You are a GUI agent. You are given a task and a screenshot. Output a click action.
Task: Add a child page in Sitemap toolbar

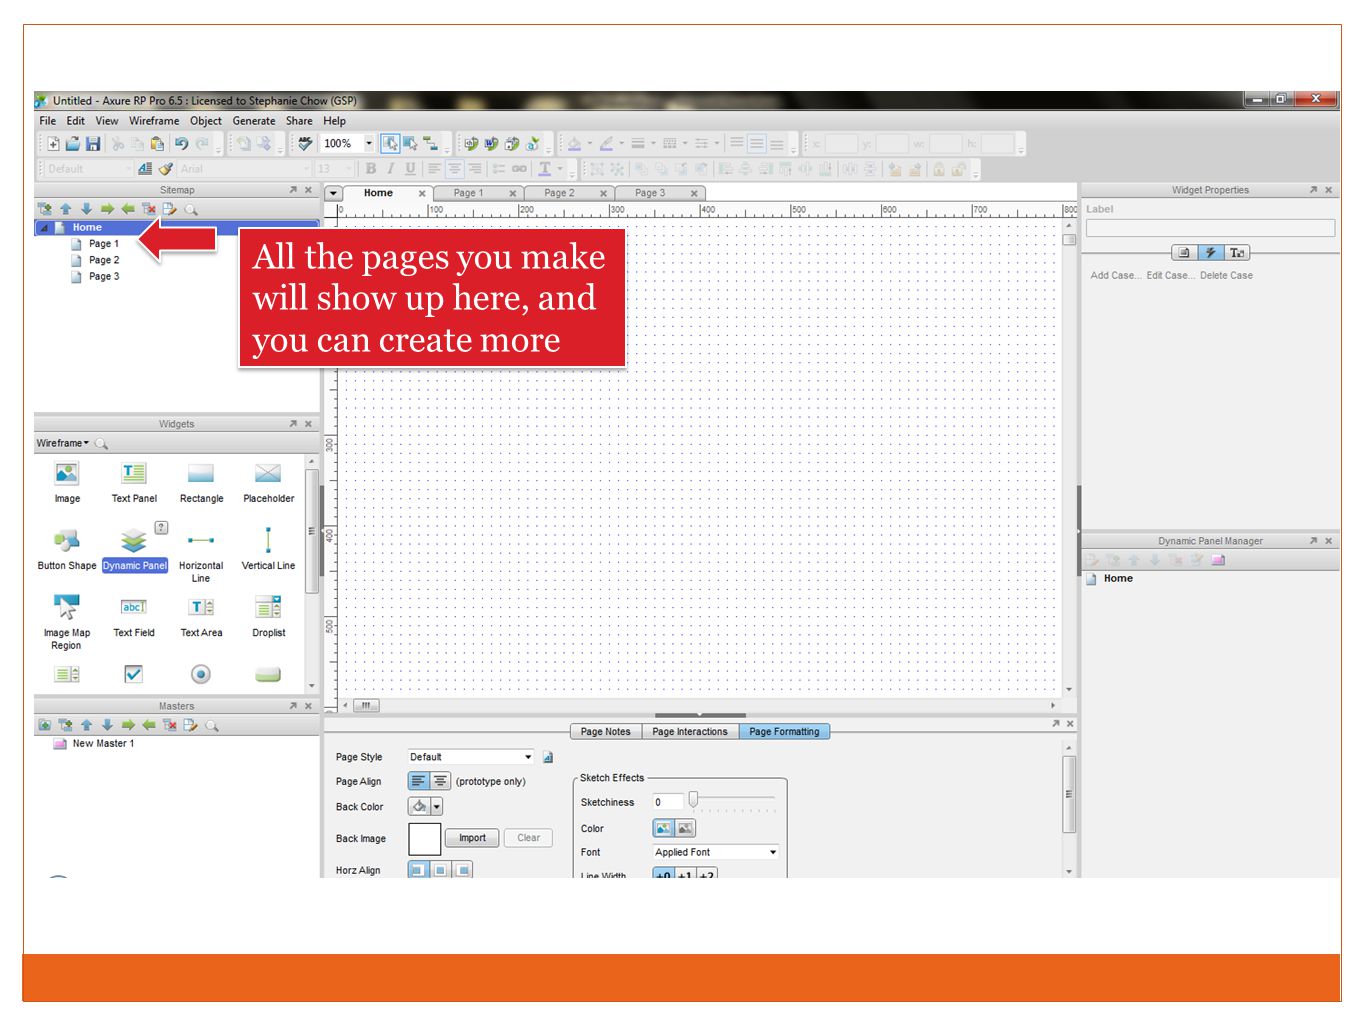pyautogui.click(x=44, y=209)
